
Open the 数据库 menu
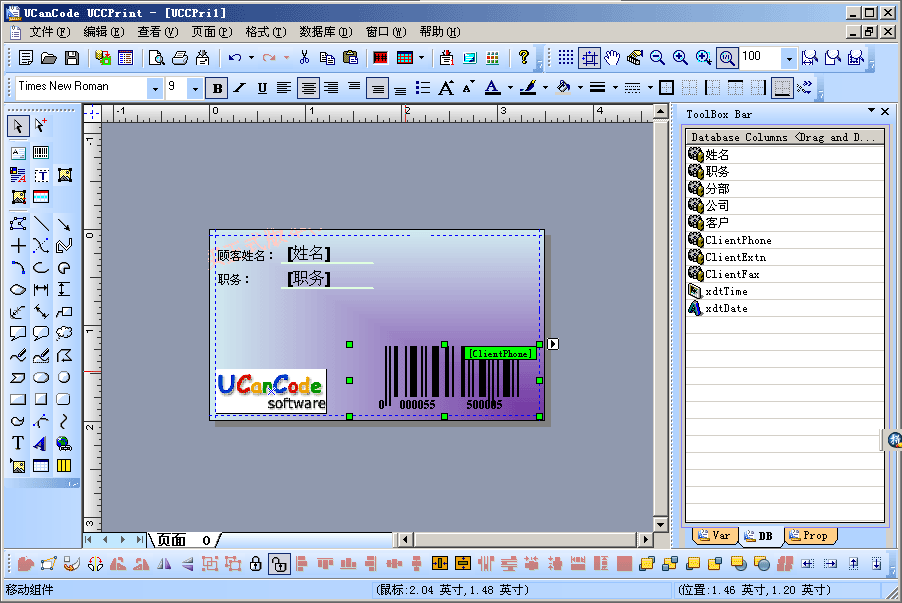pyautogui.click(x=325, y=32)
